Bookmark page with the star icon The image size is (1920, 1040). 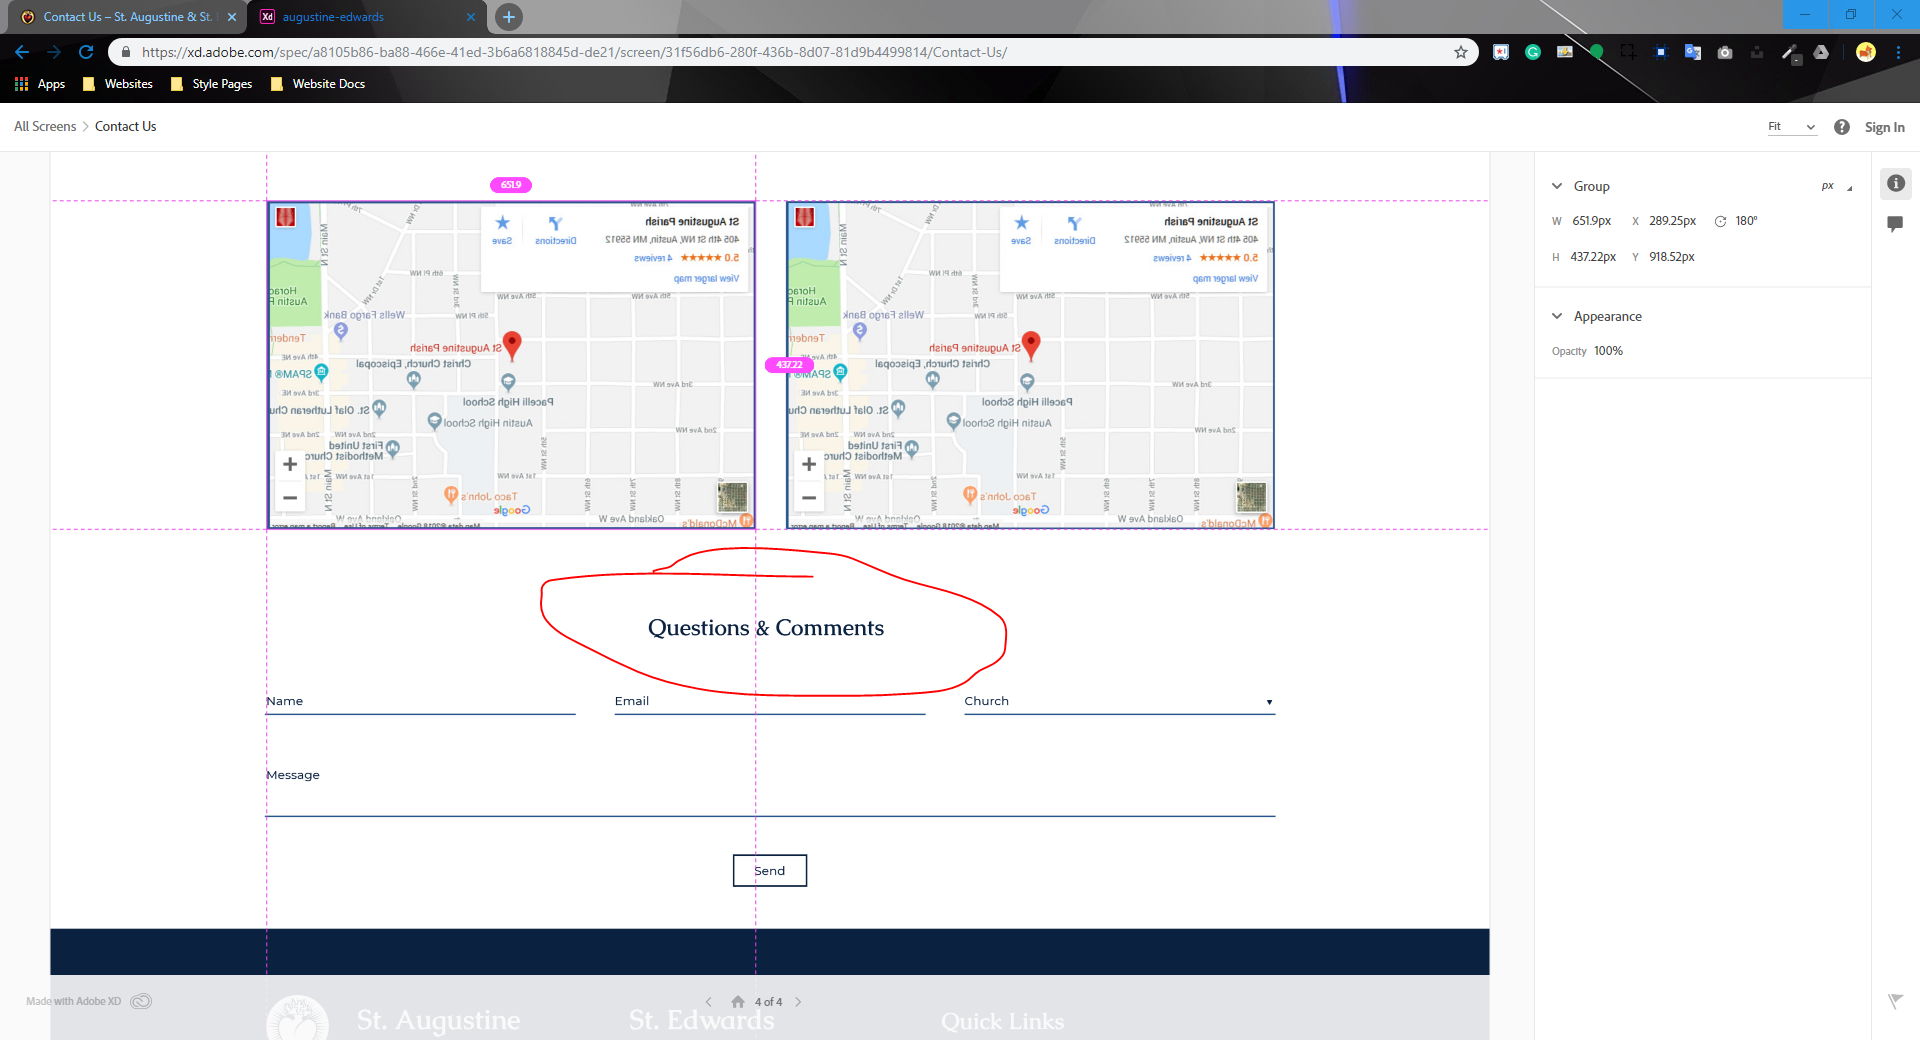tap(1460, 52)
